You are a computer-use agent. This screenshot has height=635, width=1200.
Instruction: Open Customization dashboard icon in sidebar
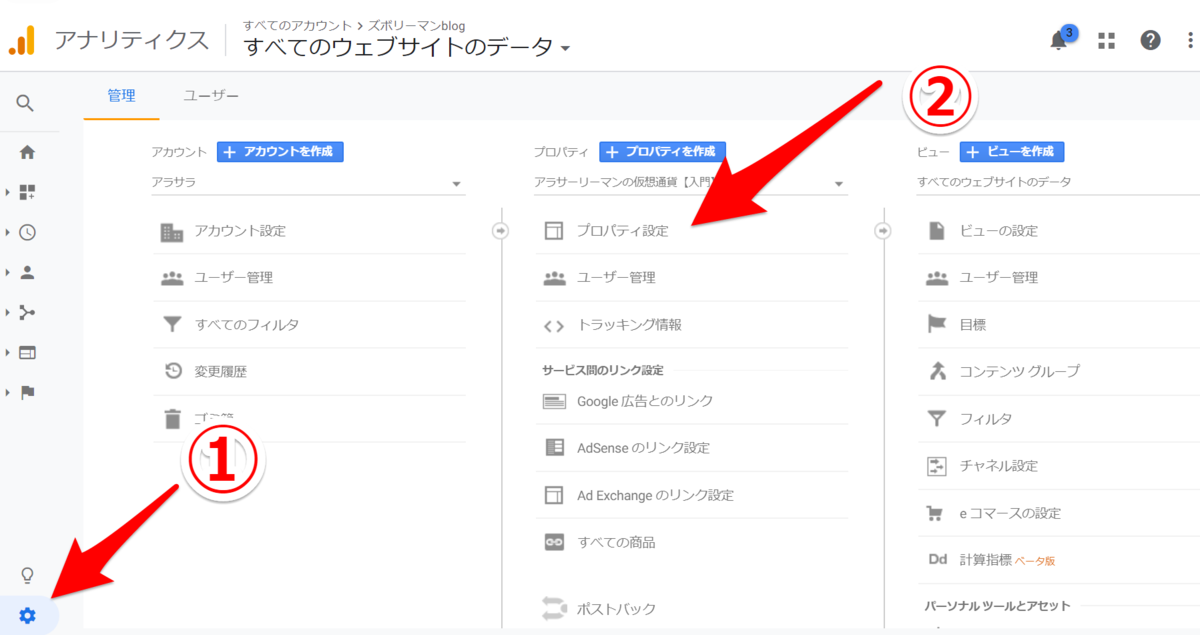[x=27, y=192]
